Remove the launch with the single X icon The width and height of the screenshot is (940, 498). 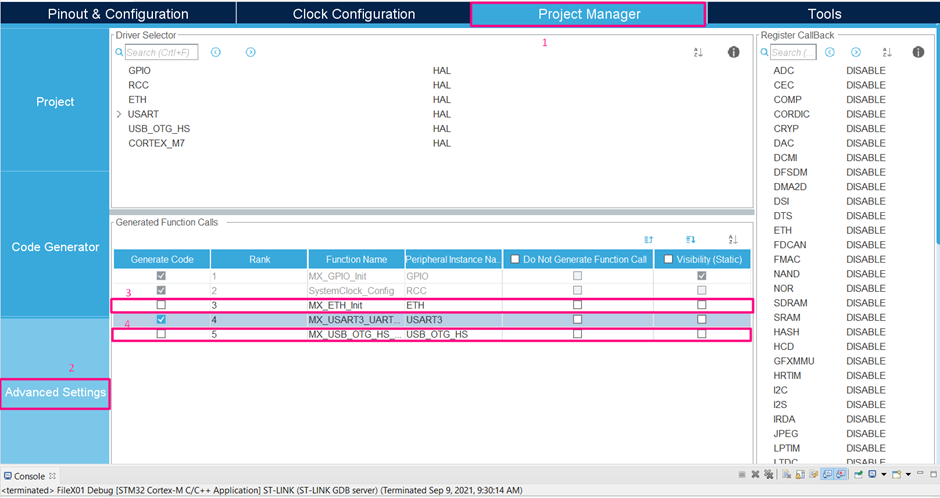click(755, 475)
